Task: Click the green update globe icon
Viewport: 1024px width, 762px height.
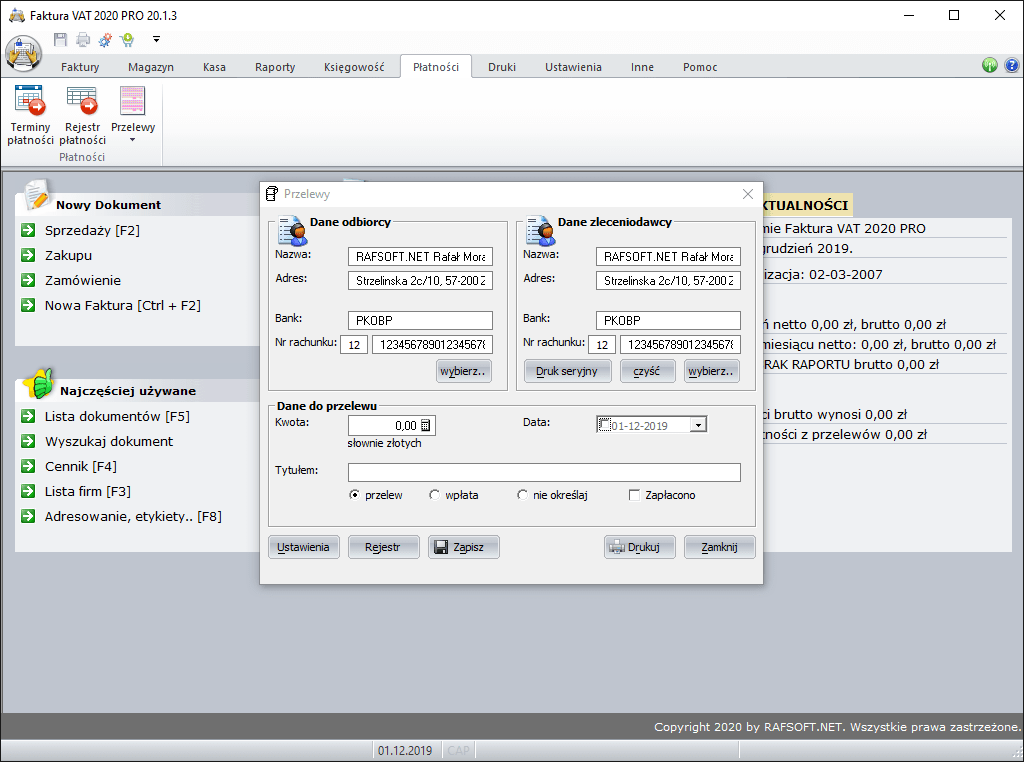Action: click(x=990, y=65)
